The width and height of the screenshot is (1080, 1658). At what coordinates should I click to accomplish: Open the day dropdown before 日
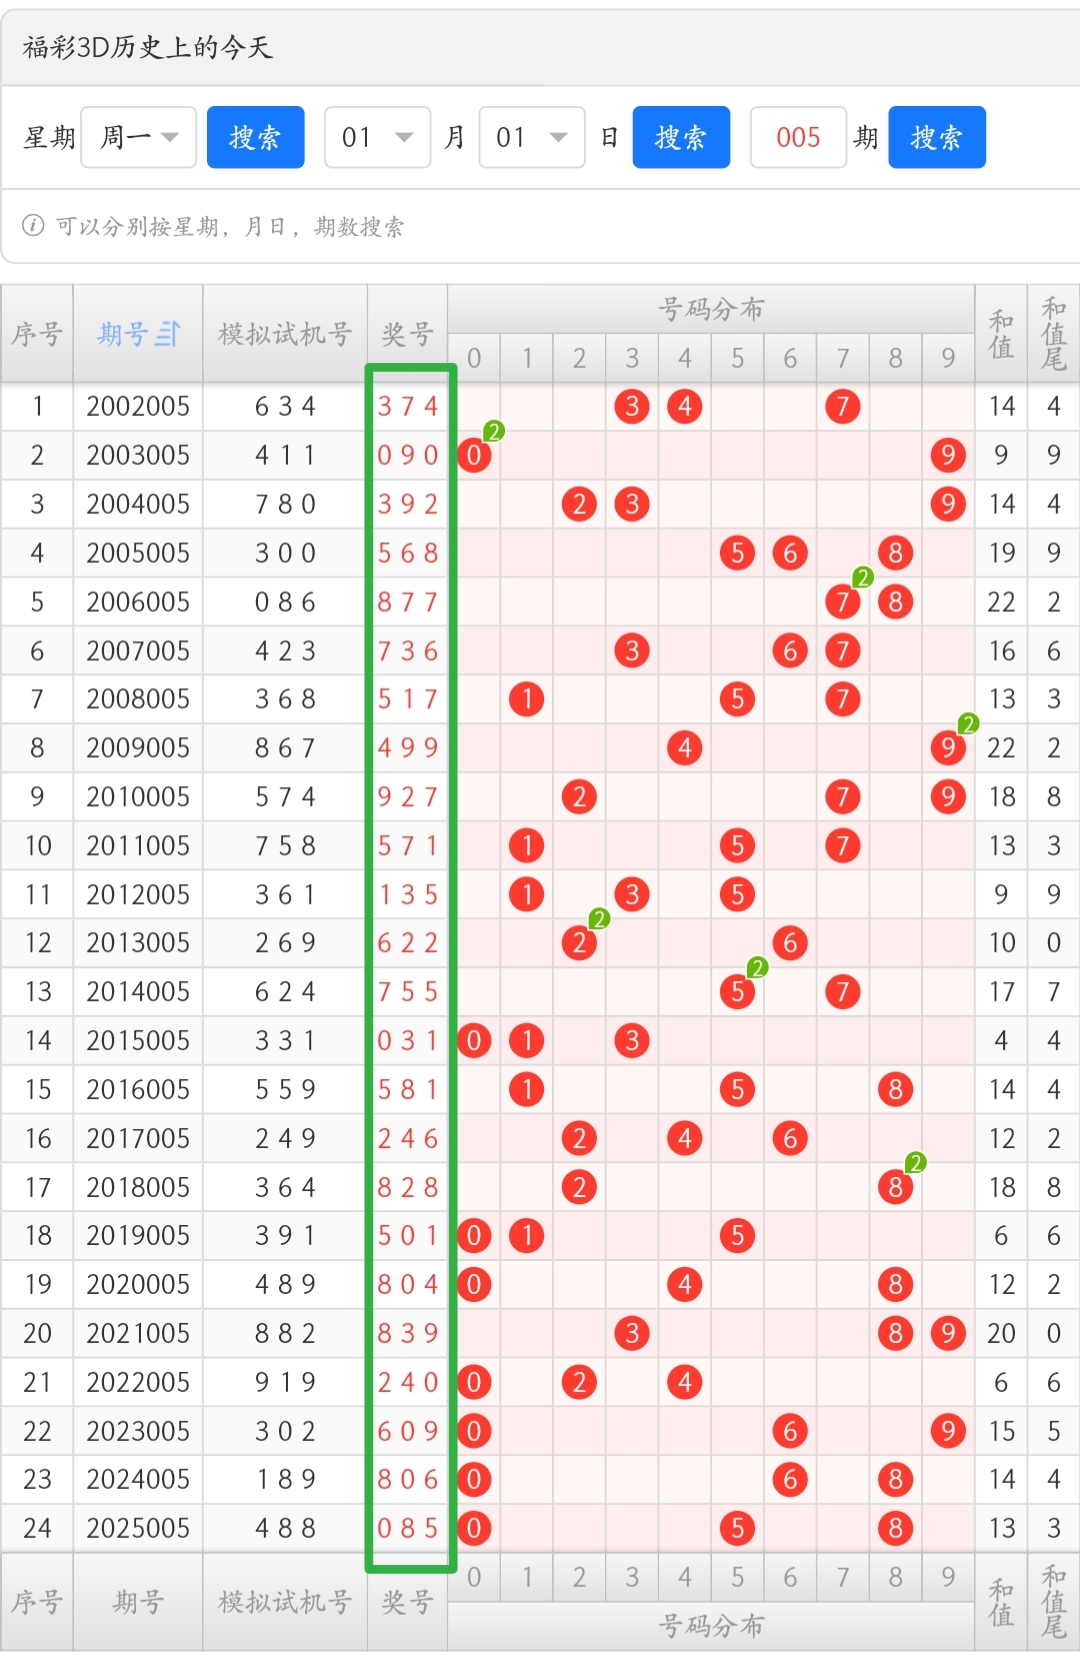(532, 137)
